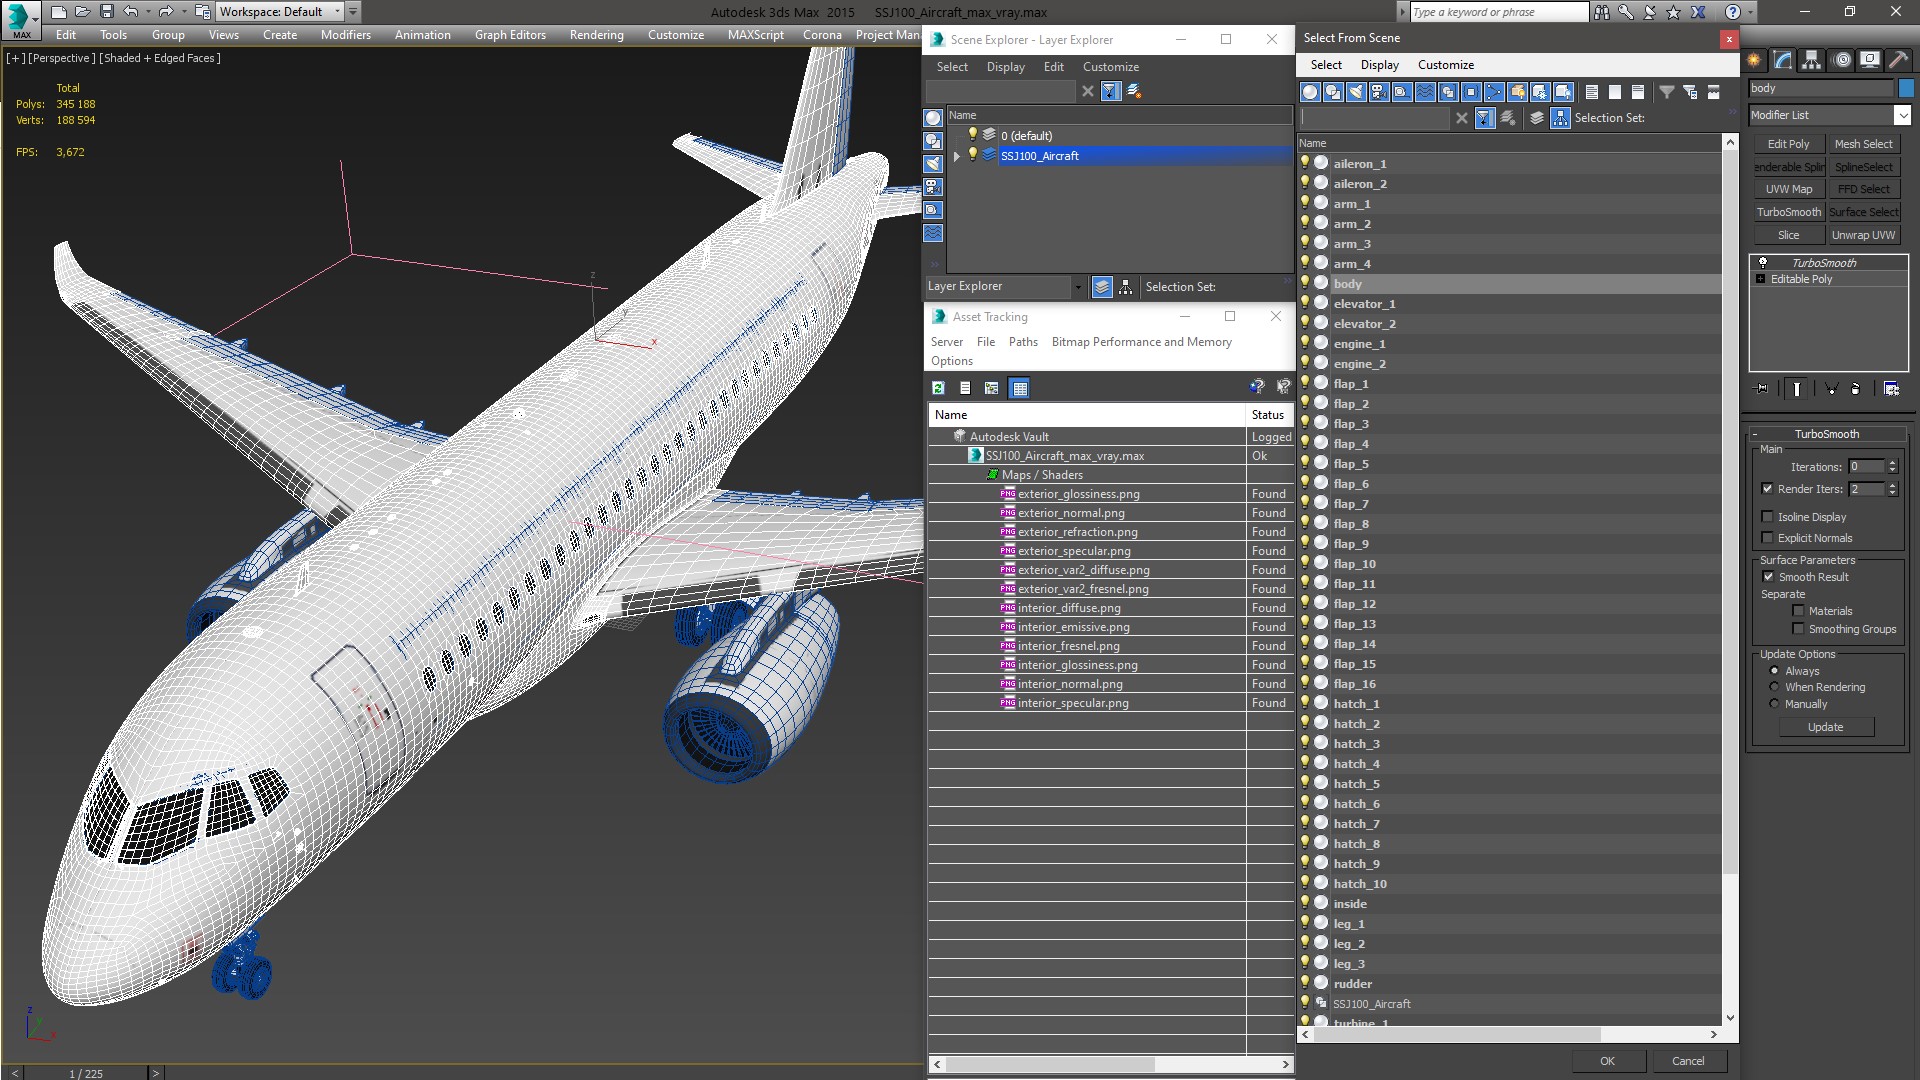Enable the Explicit Normals checkbox
Screen dimensions: 1920x1080
[1768, 538]
